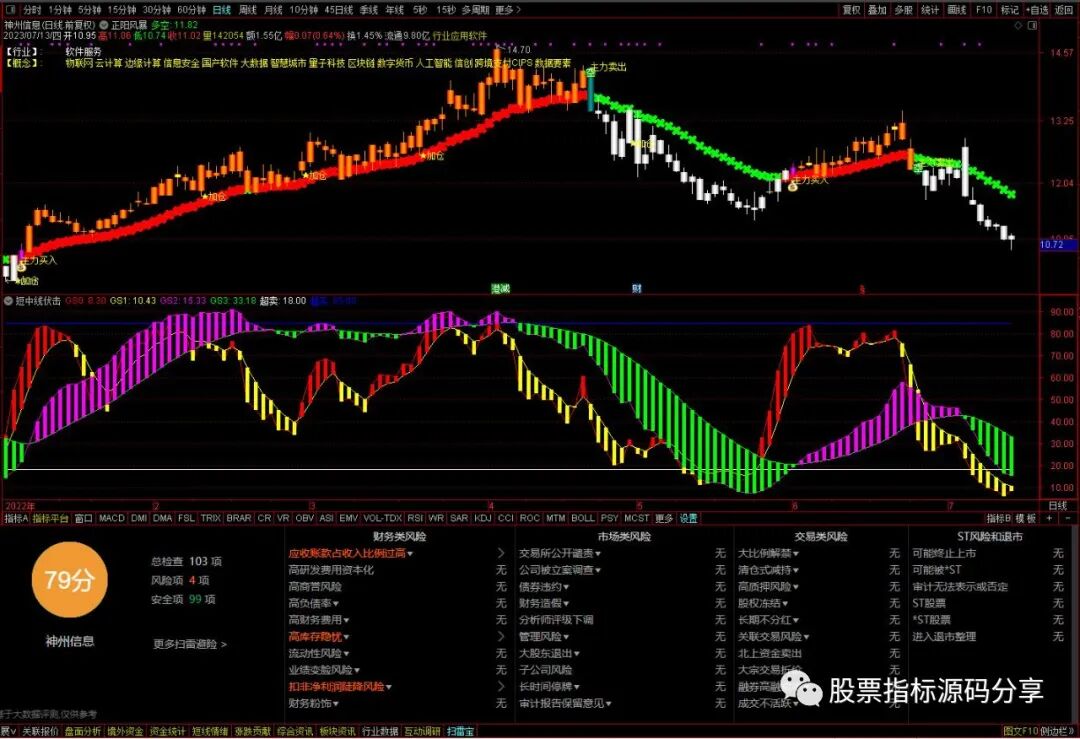Viewport: 1080px width, 739px height.
Task: Click the plus zoom button beside 模板
Action: click(x=1048, y=518)
